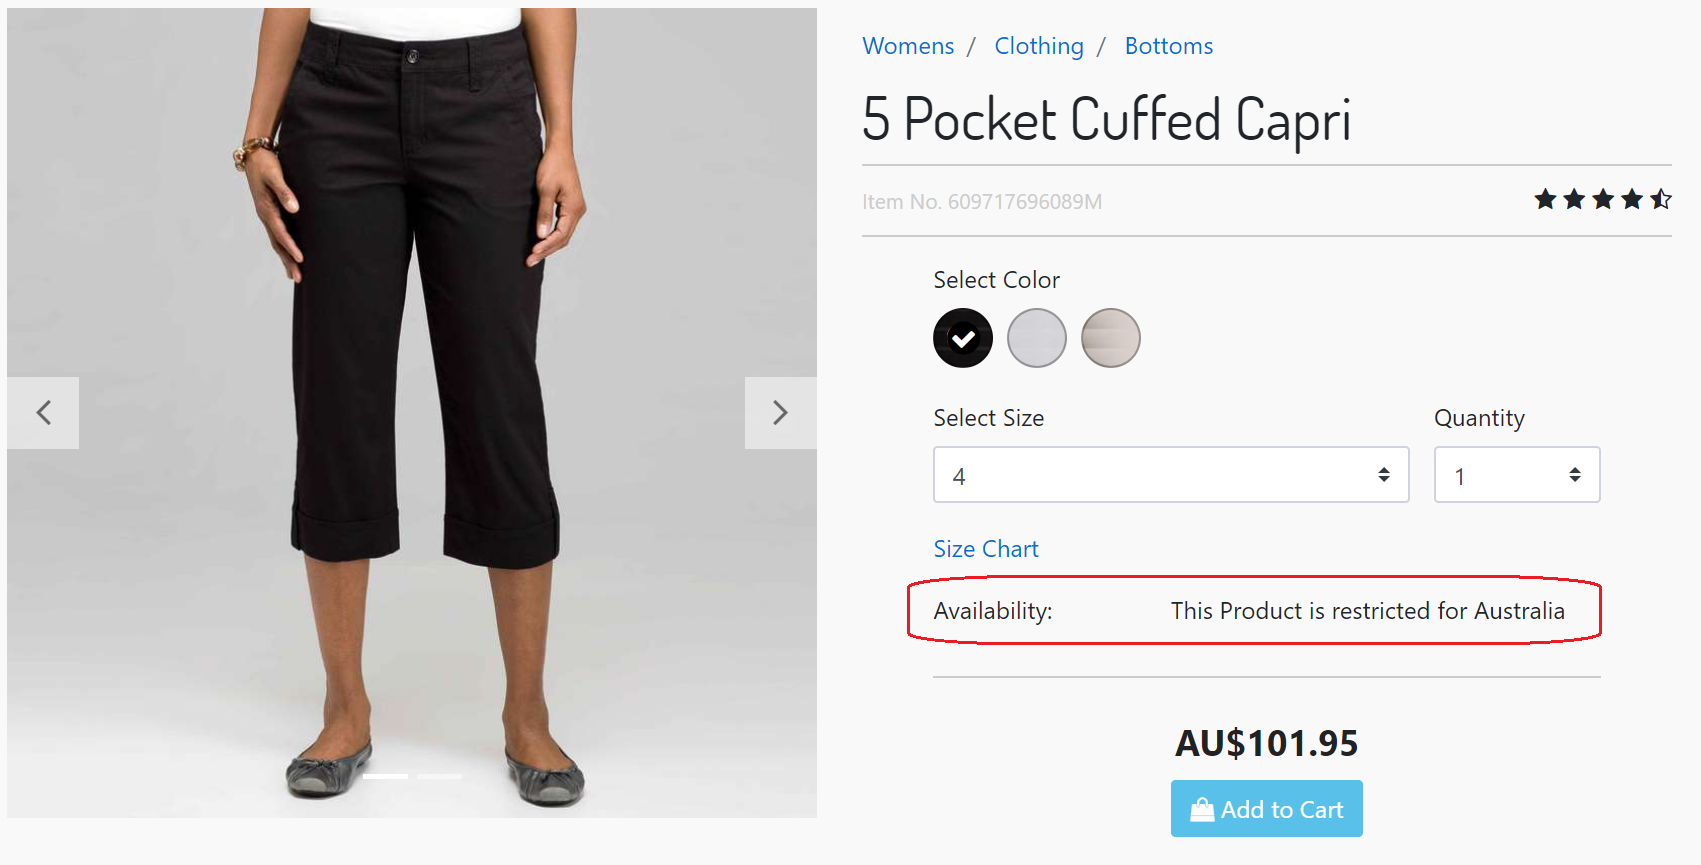The image size is (1701, 865).
Task: View the Size Chart link
Action: click(x=986, y=549)
